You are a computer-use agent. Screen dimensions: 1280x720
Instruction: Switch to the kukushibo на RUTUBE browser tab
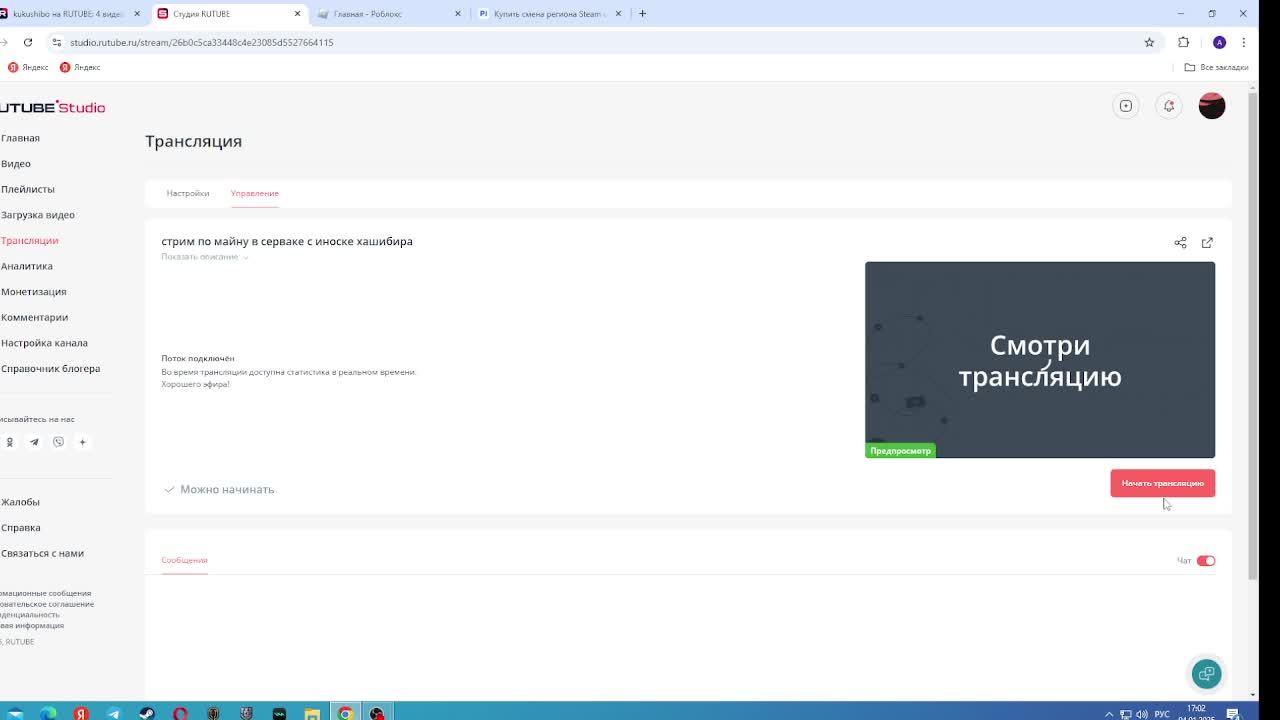(x=74, y=14)
